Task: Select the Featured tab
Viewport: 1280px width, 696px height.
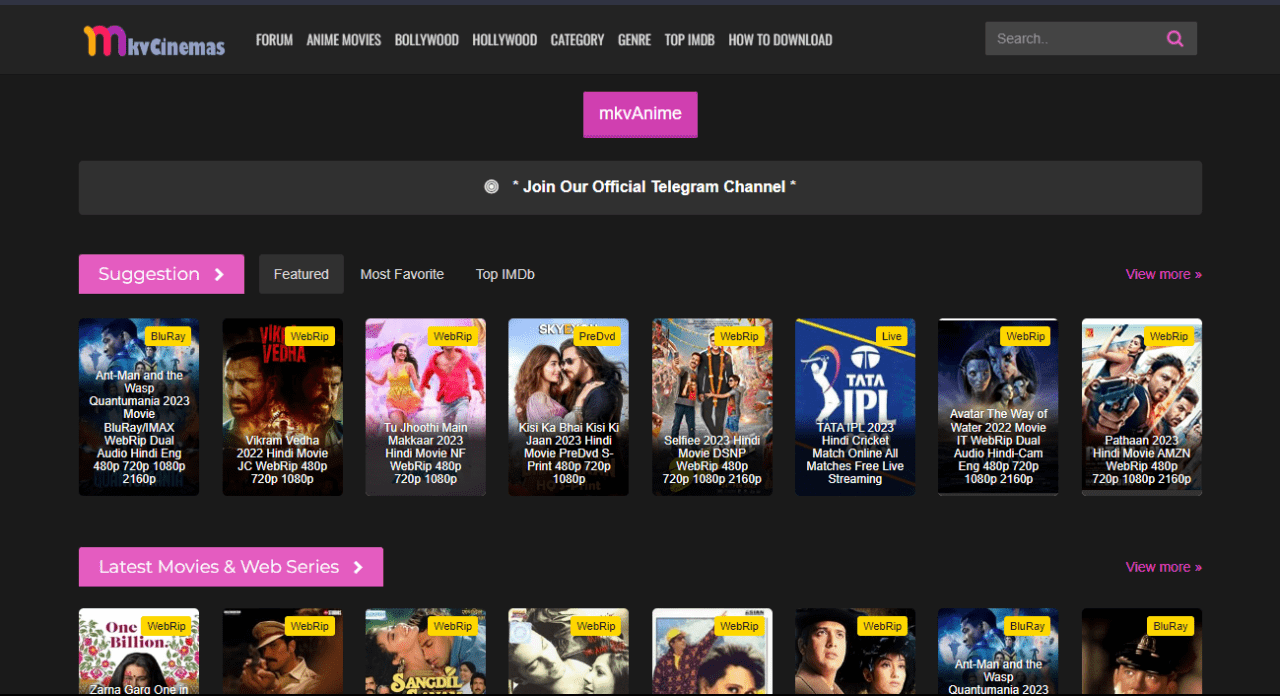Action: (x=301, y=273)
